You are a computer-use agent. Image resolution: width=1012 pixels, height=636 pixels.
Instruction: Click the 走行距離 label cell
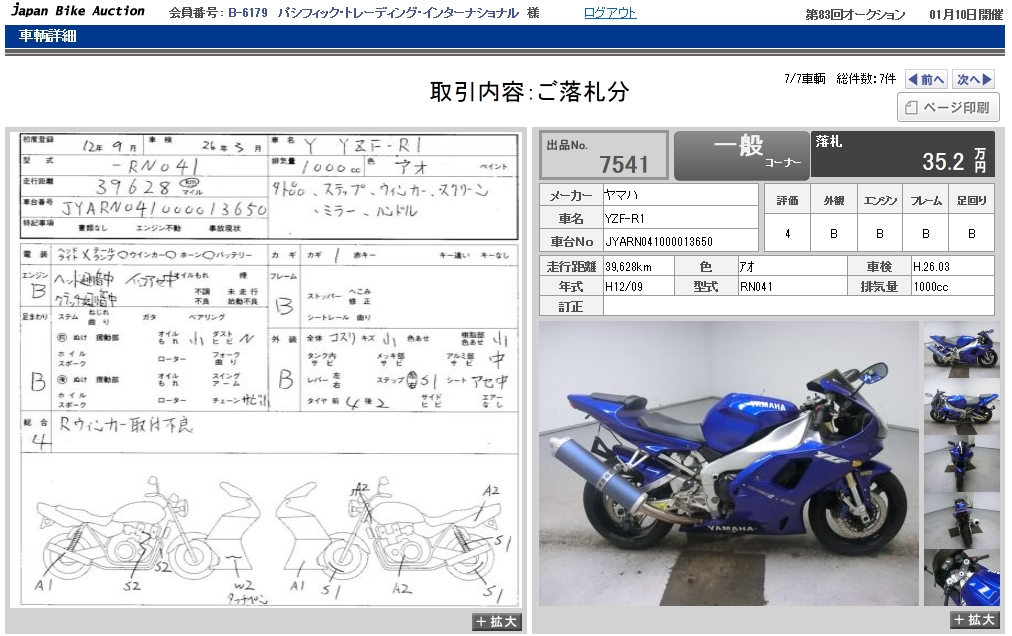(x=571, y=267)
